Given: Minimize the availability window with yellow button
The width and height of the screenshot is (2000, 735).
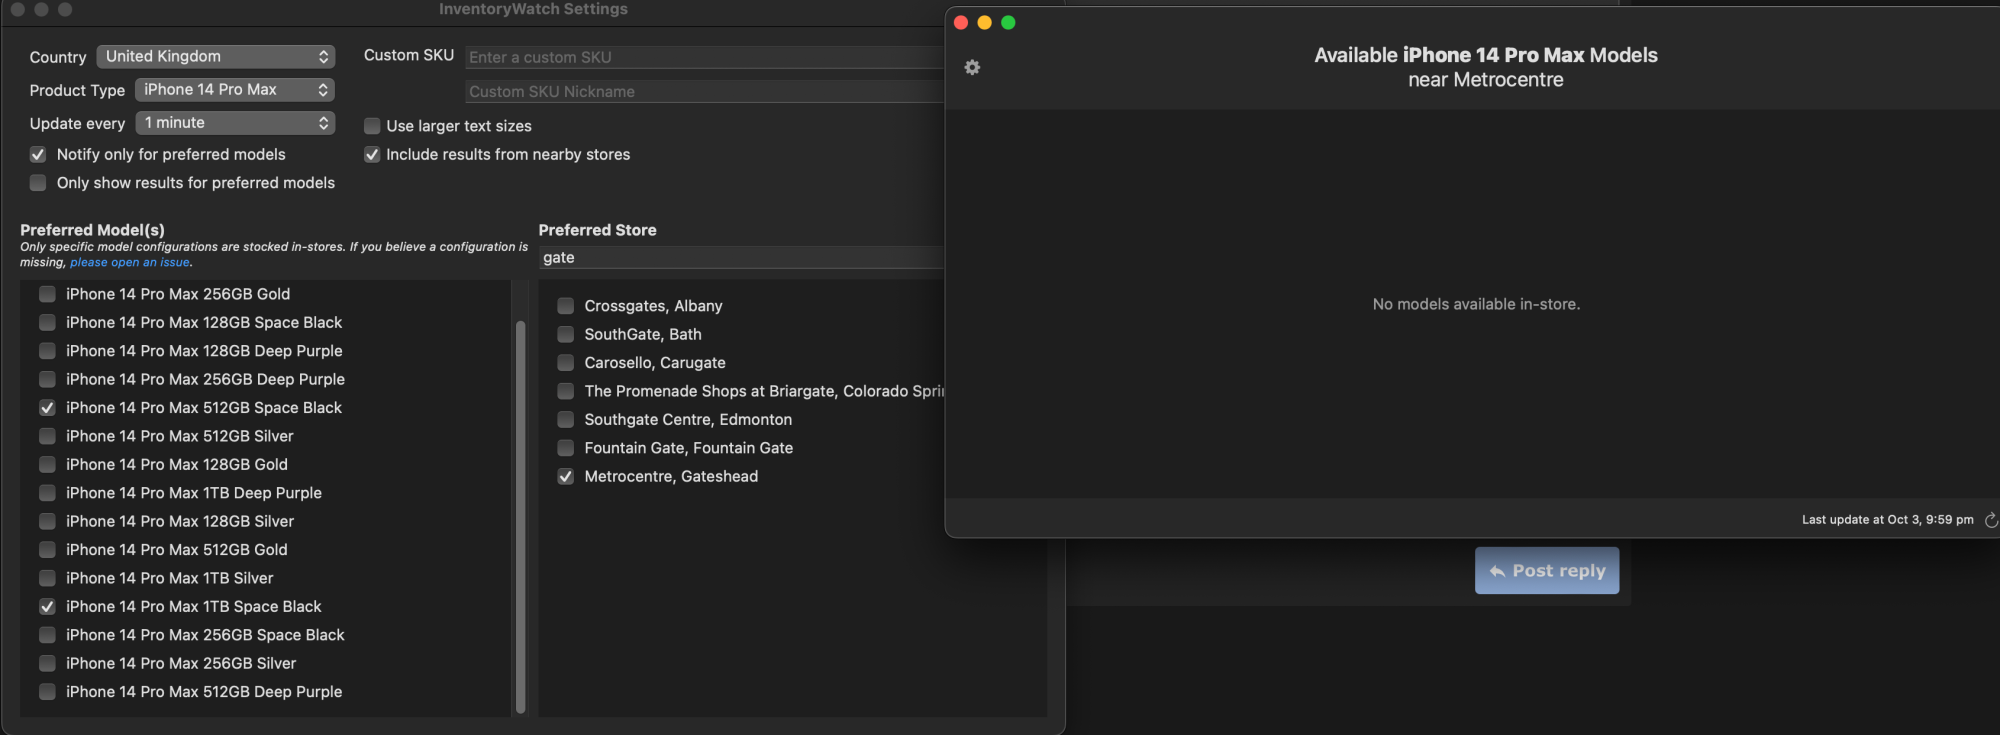Looking at the screenshot, I should click(x=985, y=23).
